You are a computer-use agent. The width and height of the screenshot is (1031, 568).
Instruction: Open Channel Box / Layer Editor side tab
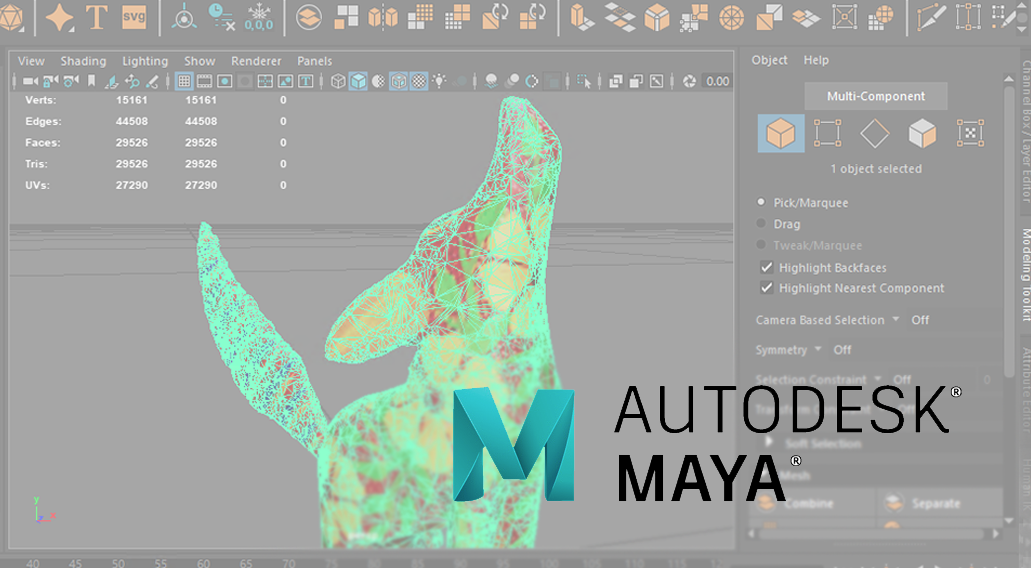click(x=1024, y=131)
